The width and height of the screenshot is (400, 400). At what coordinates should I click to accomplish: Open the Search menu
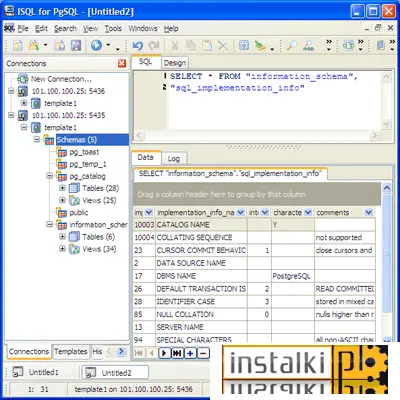pos(65,29)
